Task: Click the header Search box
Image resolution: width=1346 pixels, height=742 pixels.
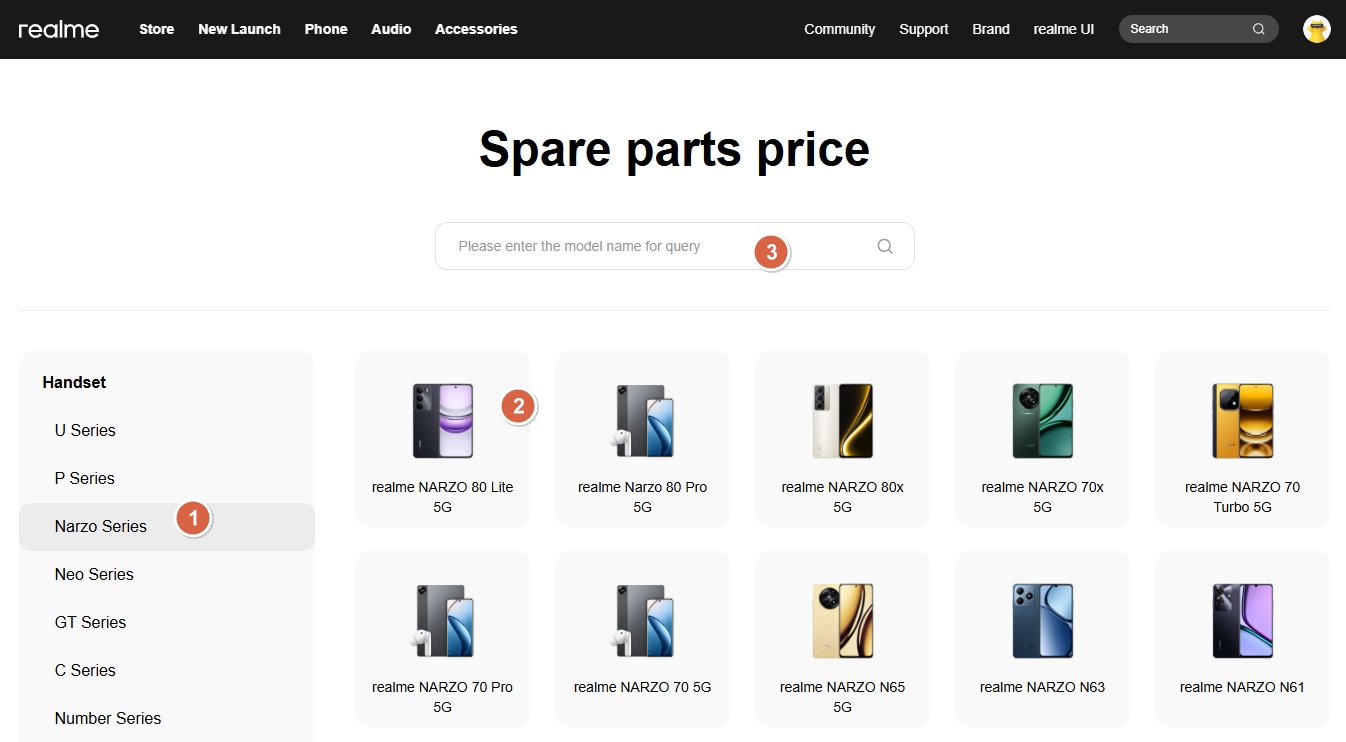Action: tap(1185, 29)
